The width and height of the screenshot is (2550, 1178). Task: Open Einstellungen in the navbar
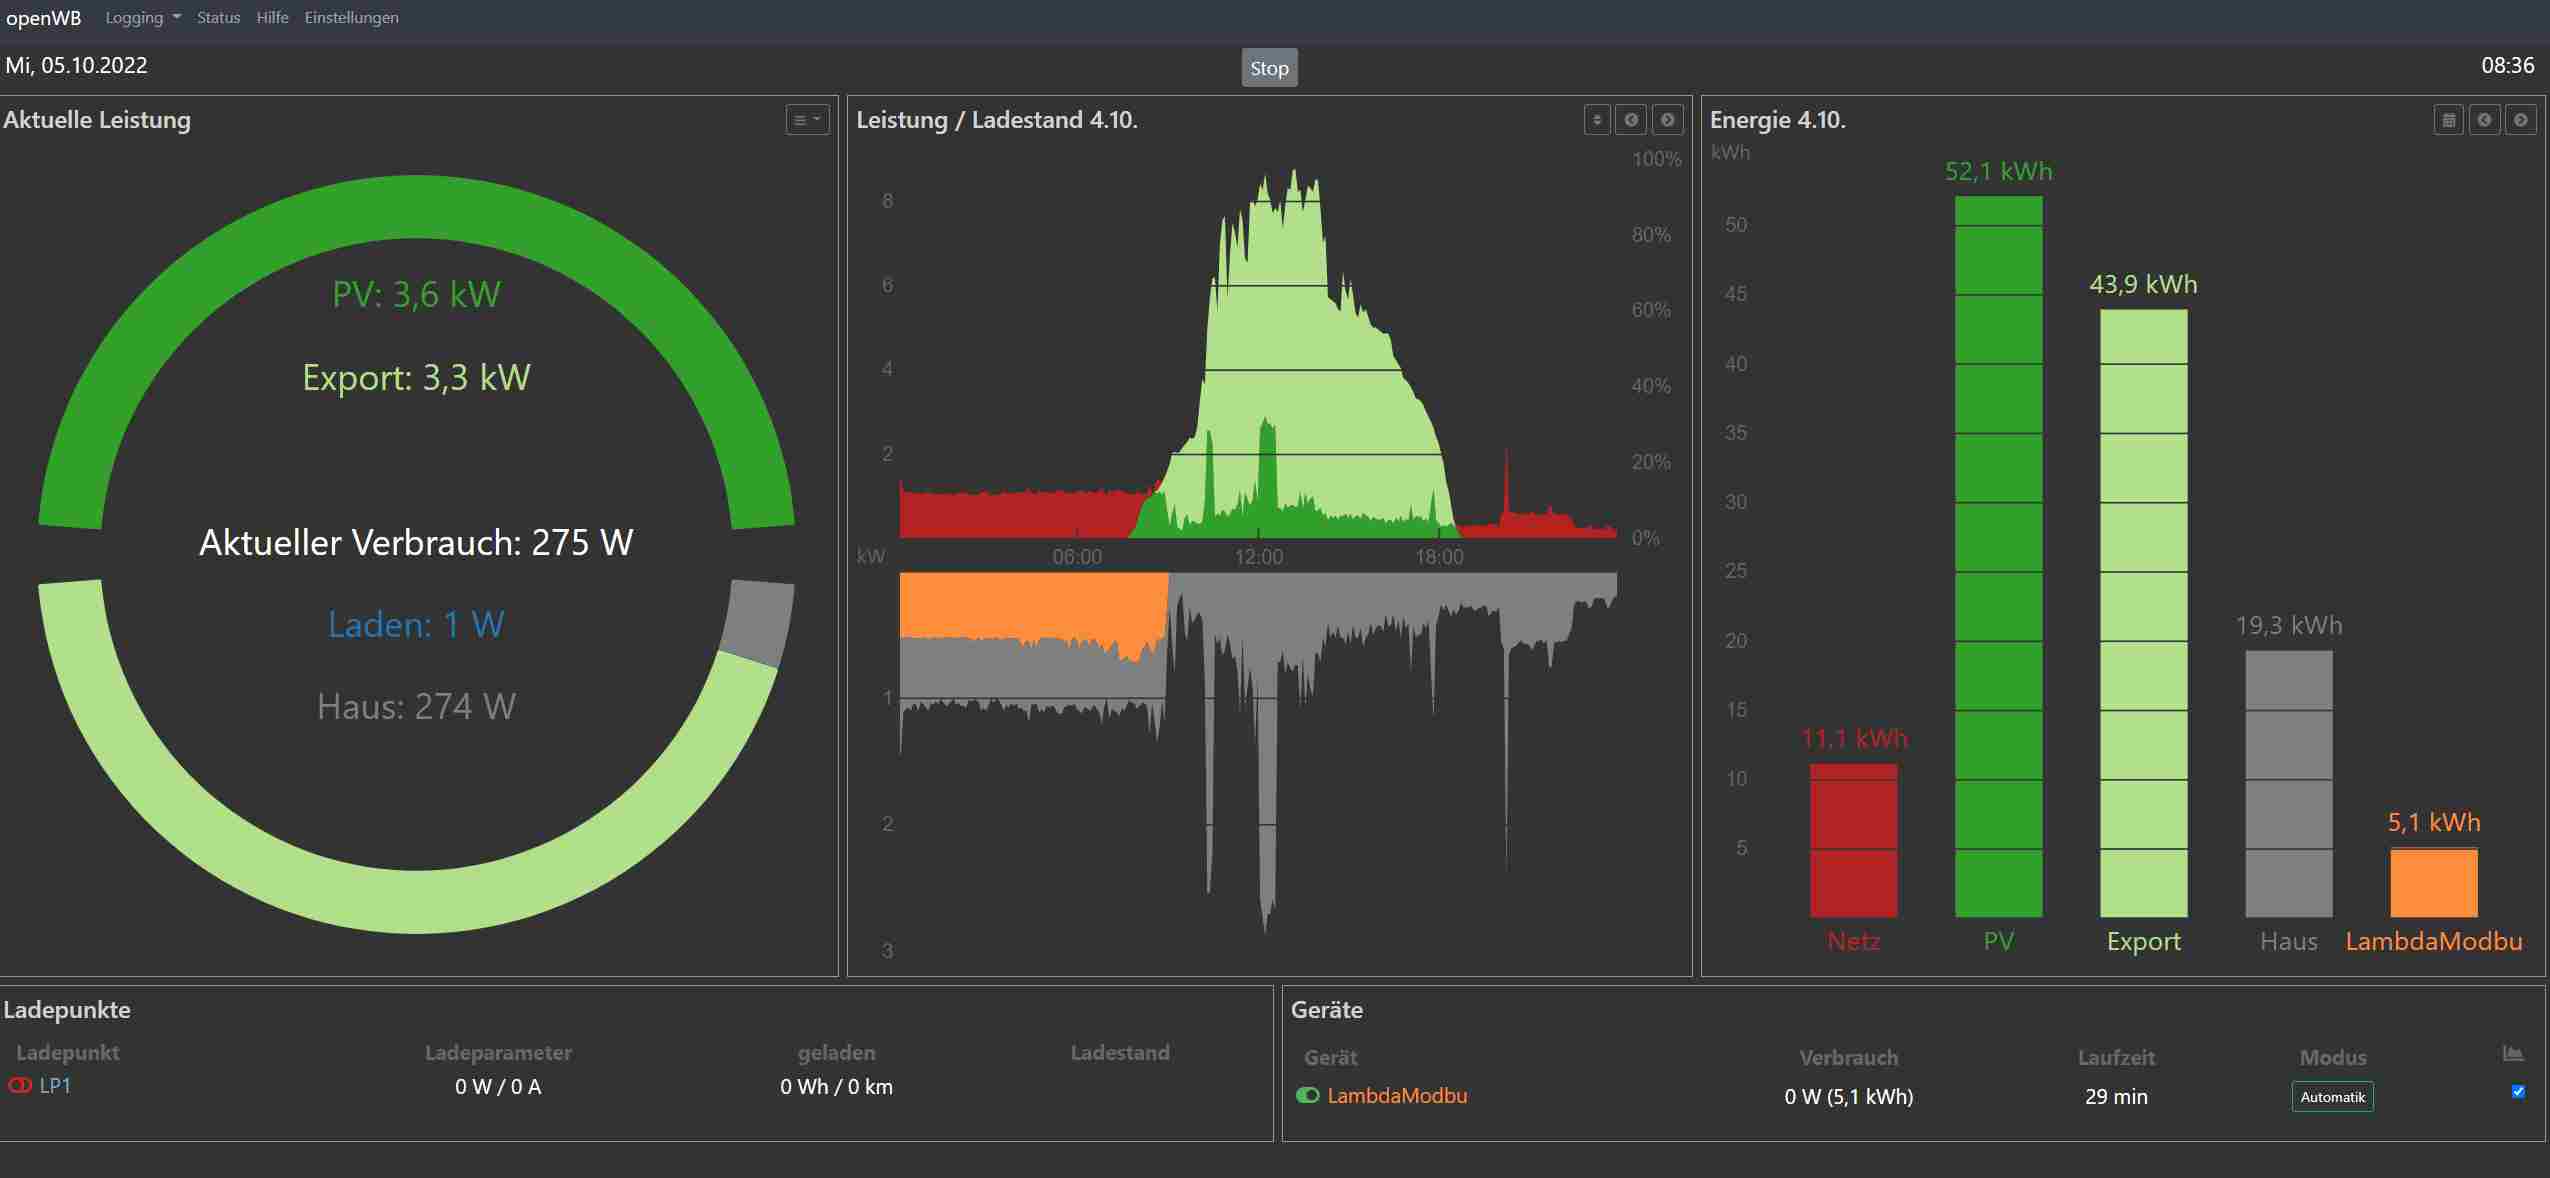coord(351,17)
